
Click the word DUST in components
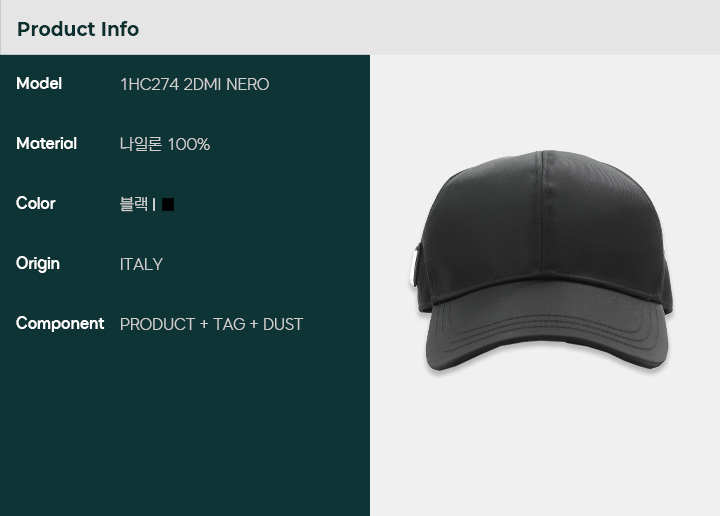click(x=283, y=325)
